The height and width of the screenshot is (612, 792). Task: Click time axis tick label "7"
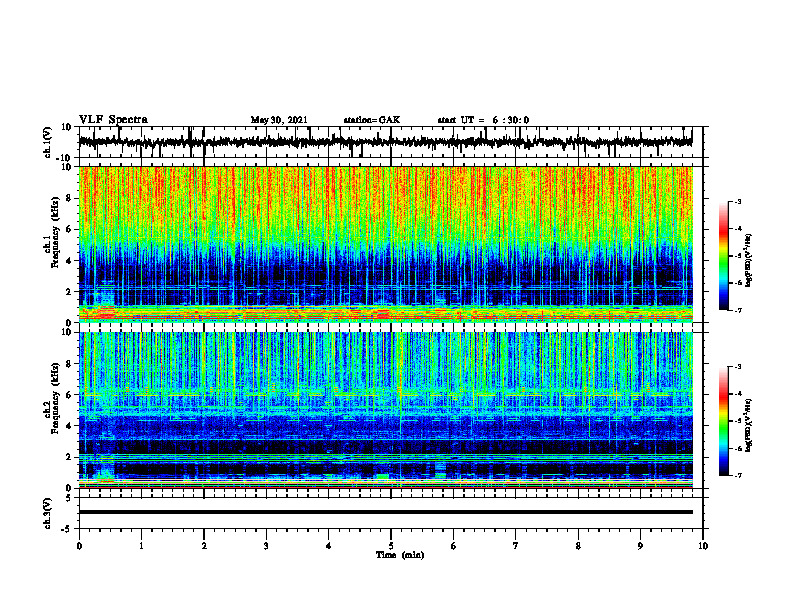(516, 546)
